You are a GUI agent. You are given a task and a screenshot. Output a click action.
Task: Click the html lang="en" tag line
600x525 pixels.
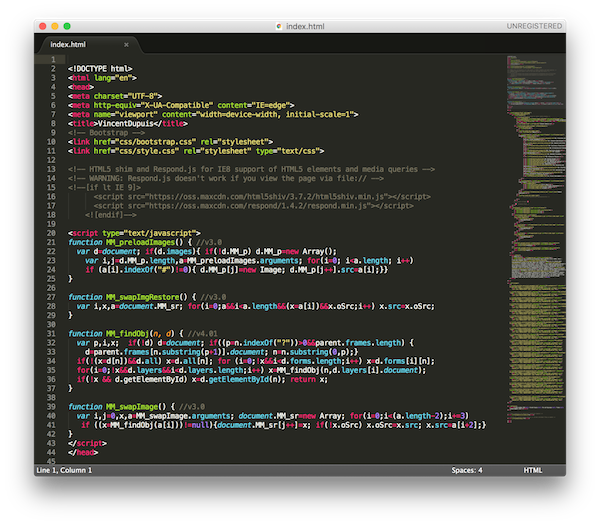coord(102,78)
